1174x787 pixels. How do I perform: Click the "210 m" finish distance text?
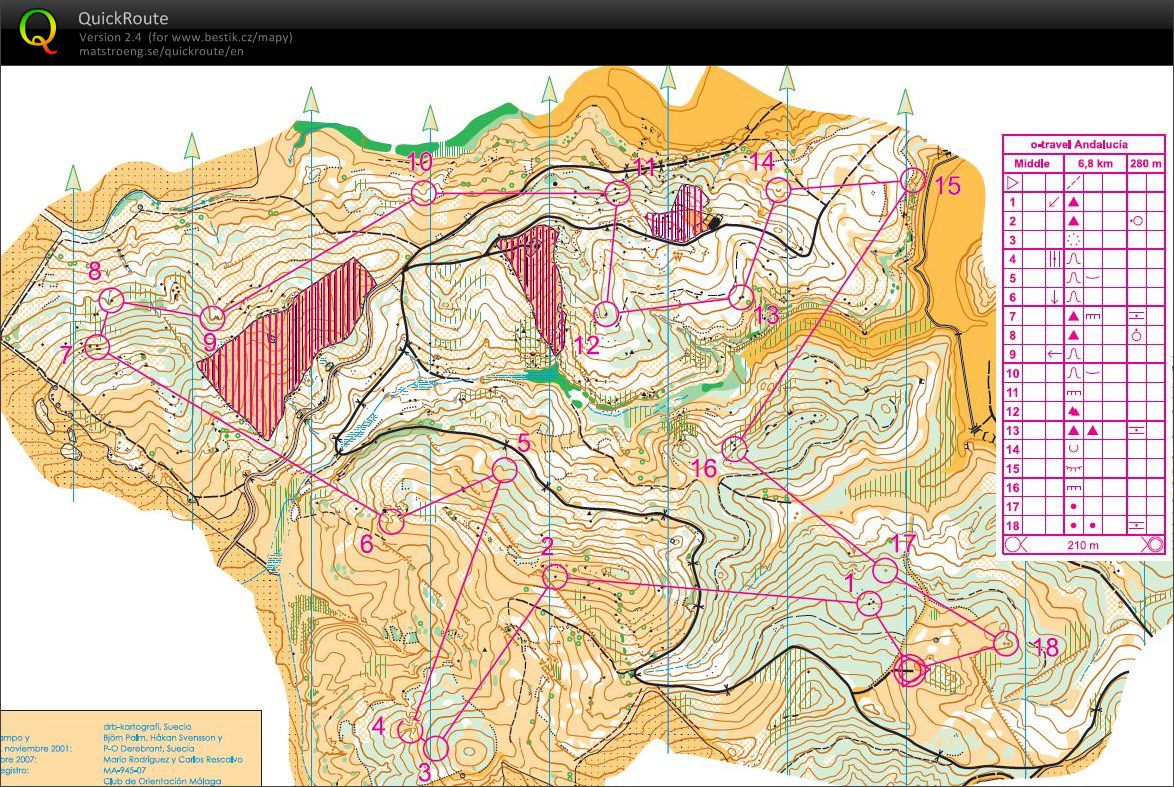1083,545
